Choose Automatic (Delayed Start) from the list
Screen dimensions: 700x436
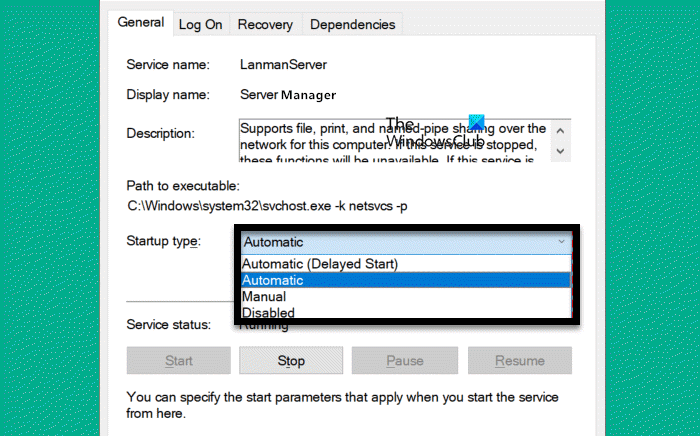pos(320,264)
